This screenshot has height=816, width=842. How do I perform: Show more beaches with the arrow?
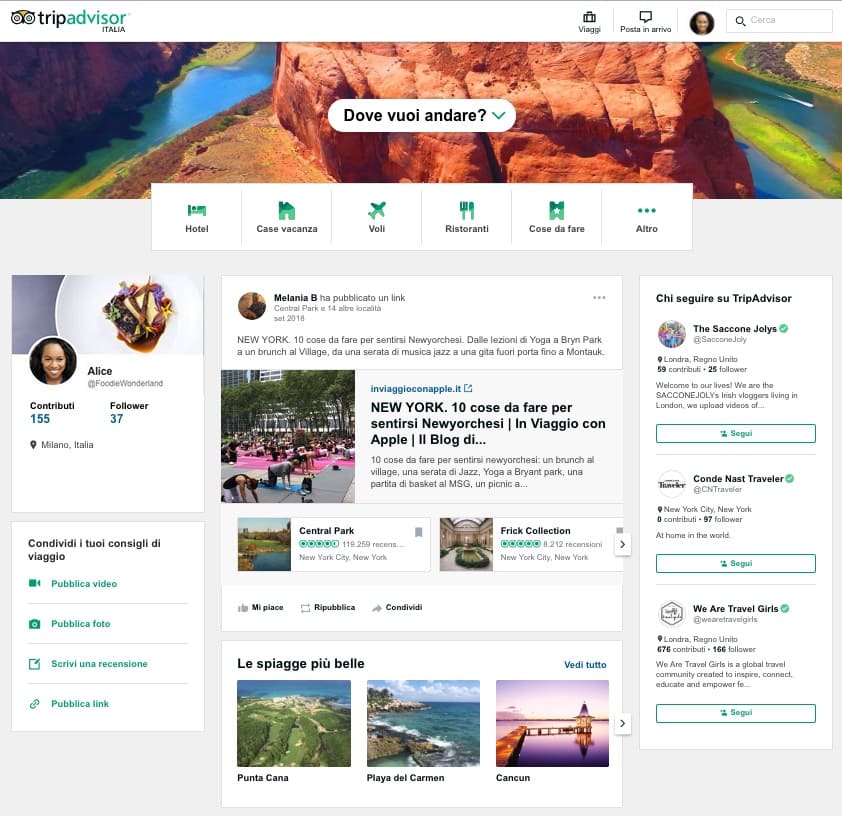coord(622,724)
